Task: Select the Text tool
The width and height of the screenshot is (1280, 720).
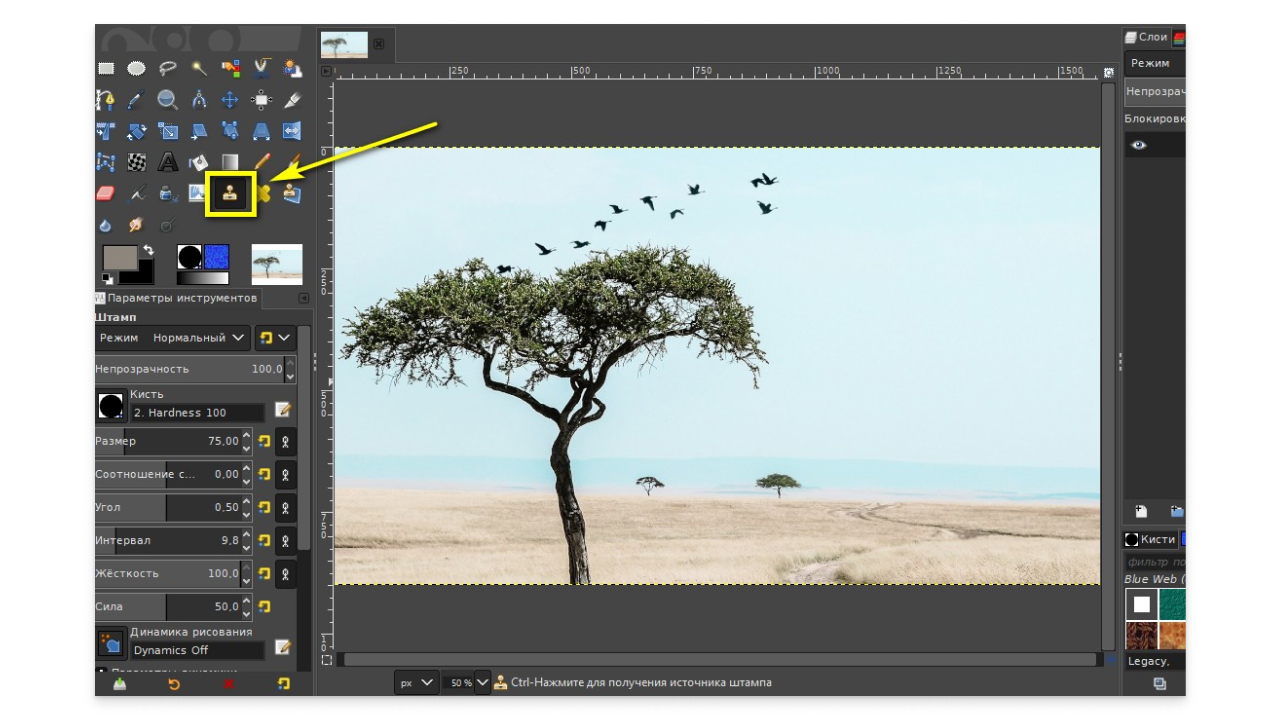Action: point(168,162)
